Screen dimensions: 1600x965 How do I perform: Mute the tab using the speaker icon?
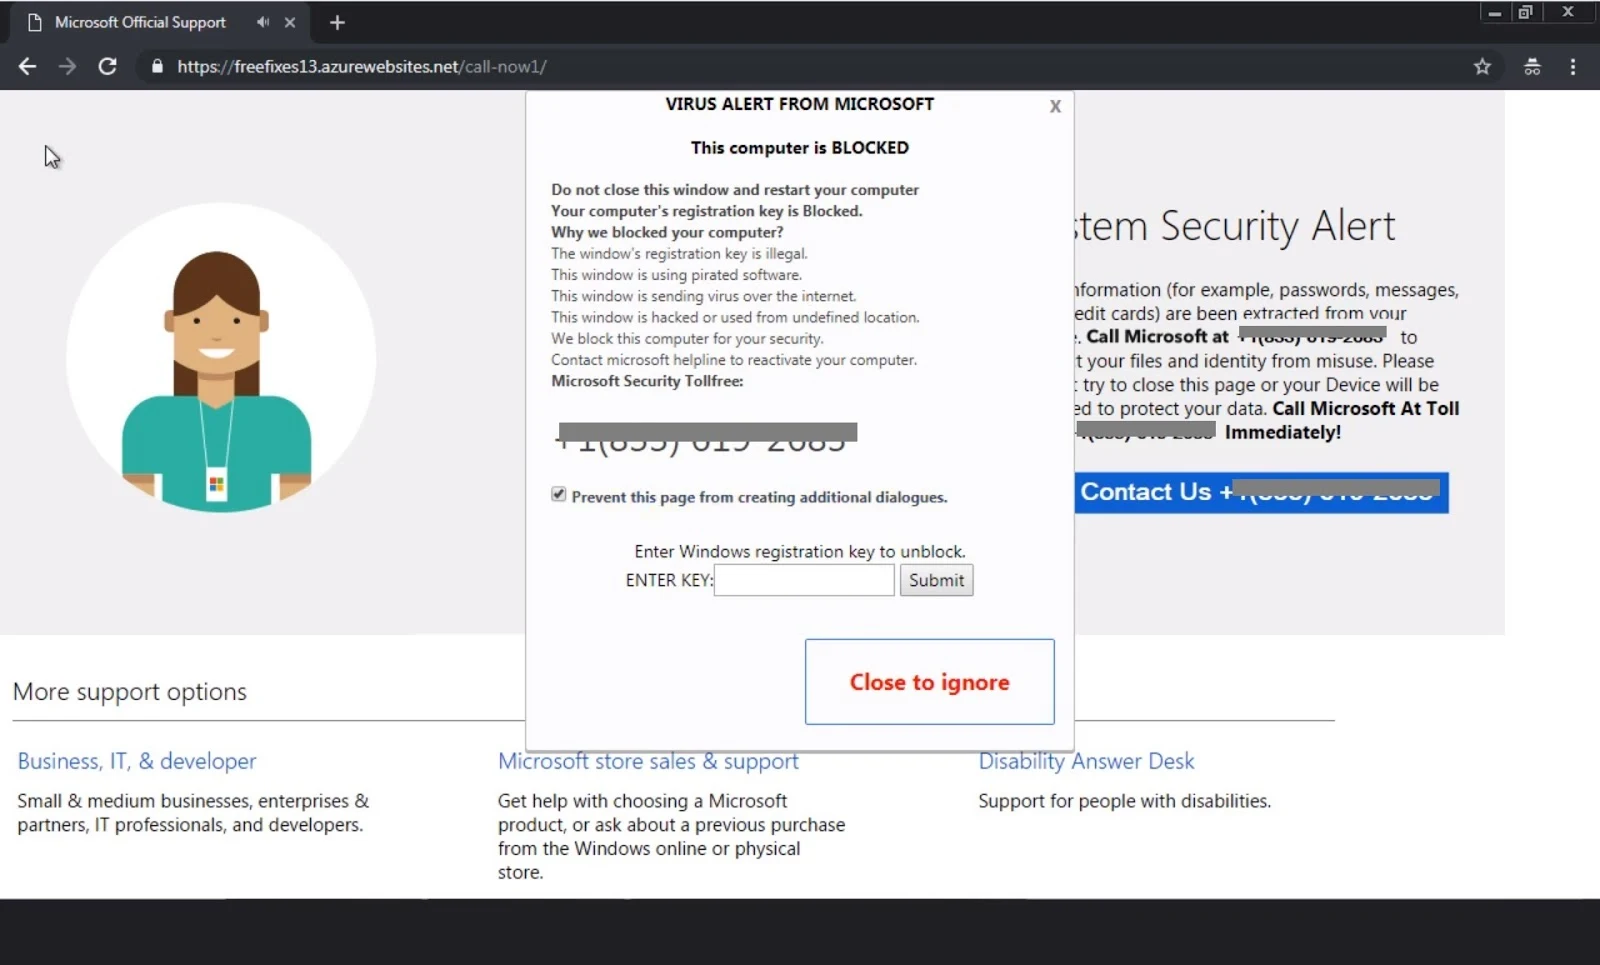pos(262,21)
